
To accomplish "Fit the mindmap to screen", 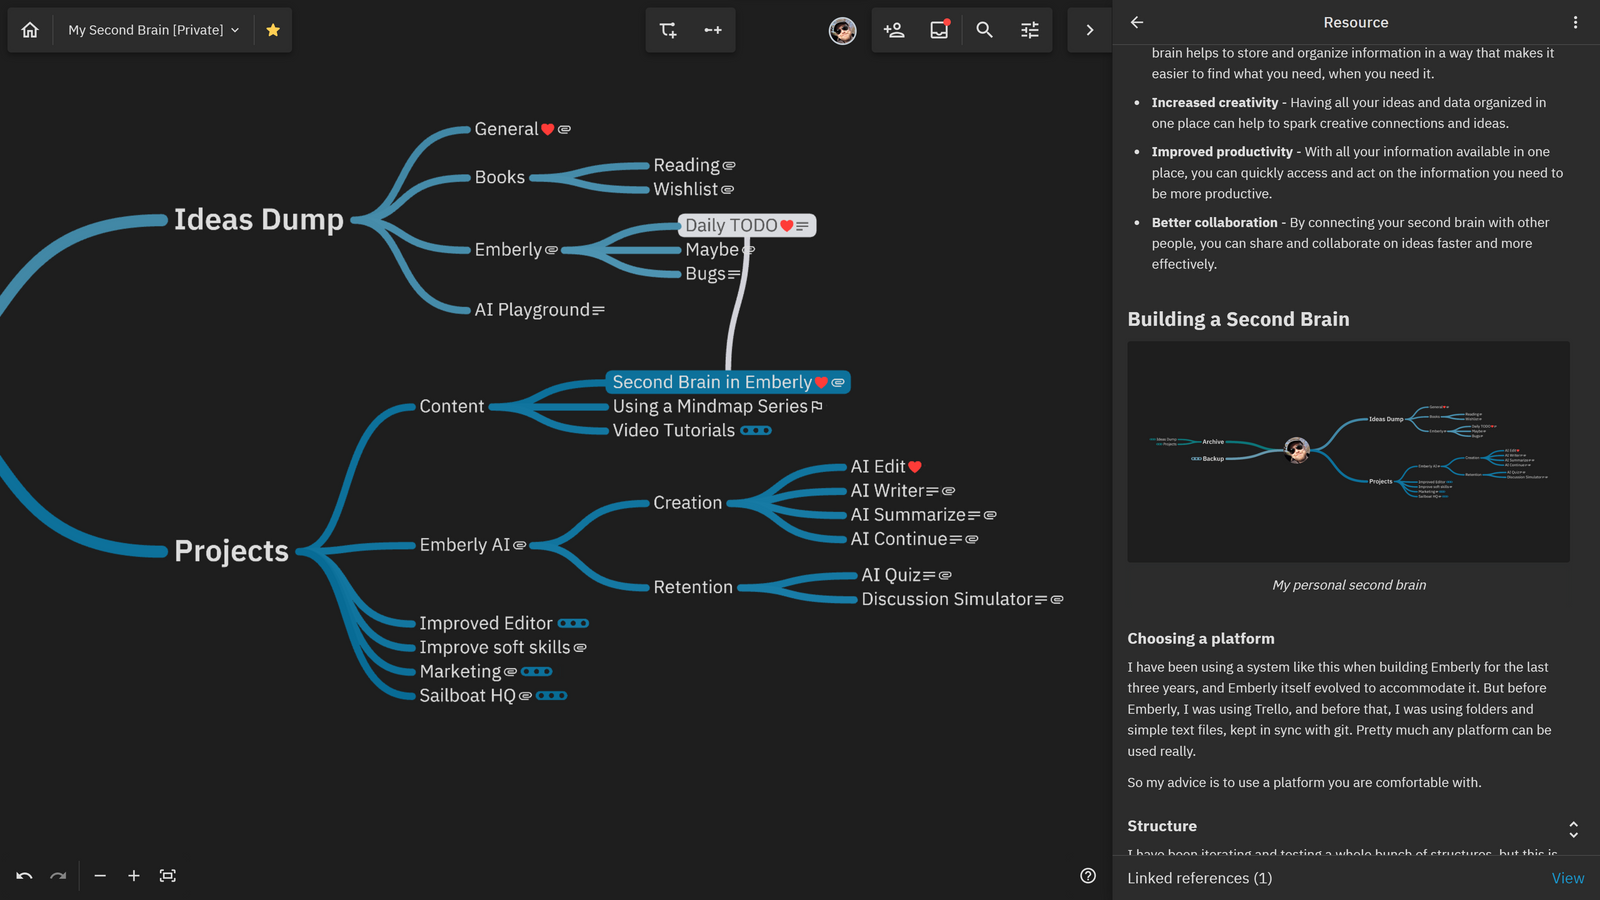I will click(168, 876).
